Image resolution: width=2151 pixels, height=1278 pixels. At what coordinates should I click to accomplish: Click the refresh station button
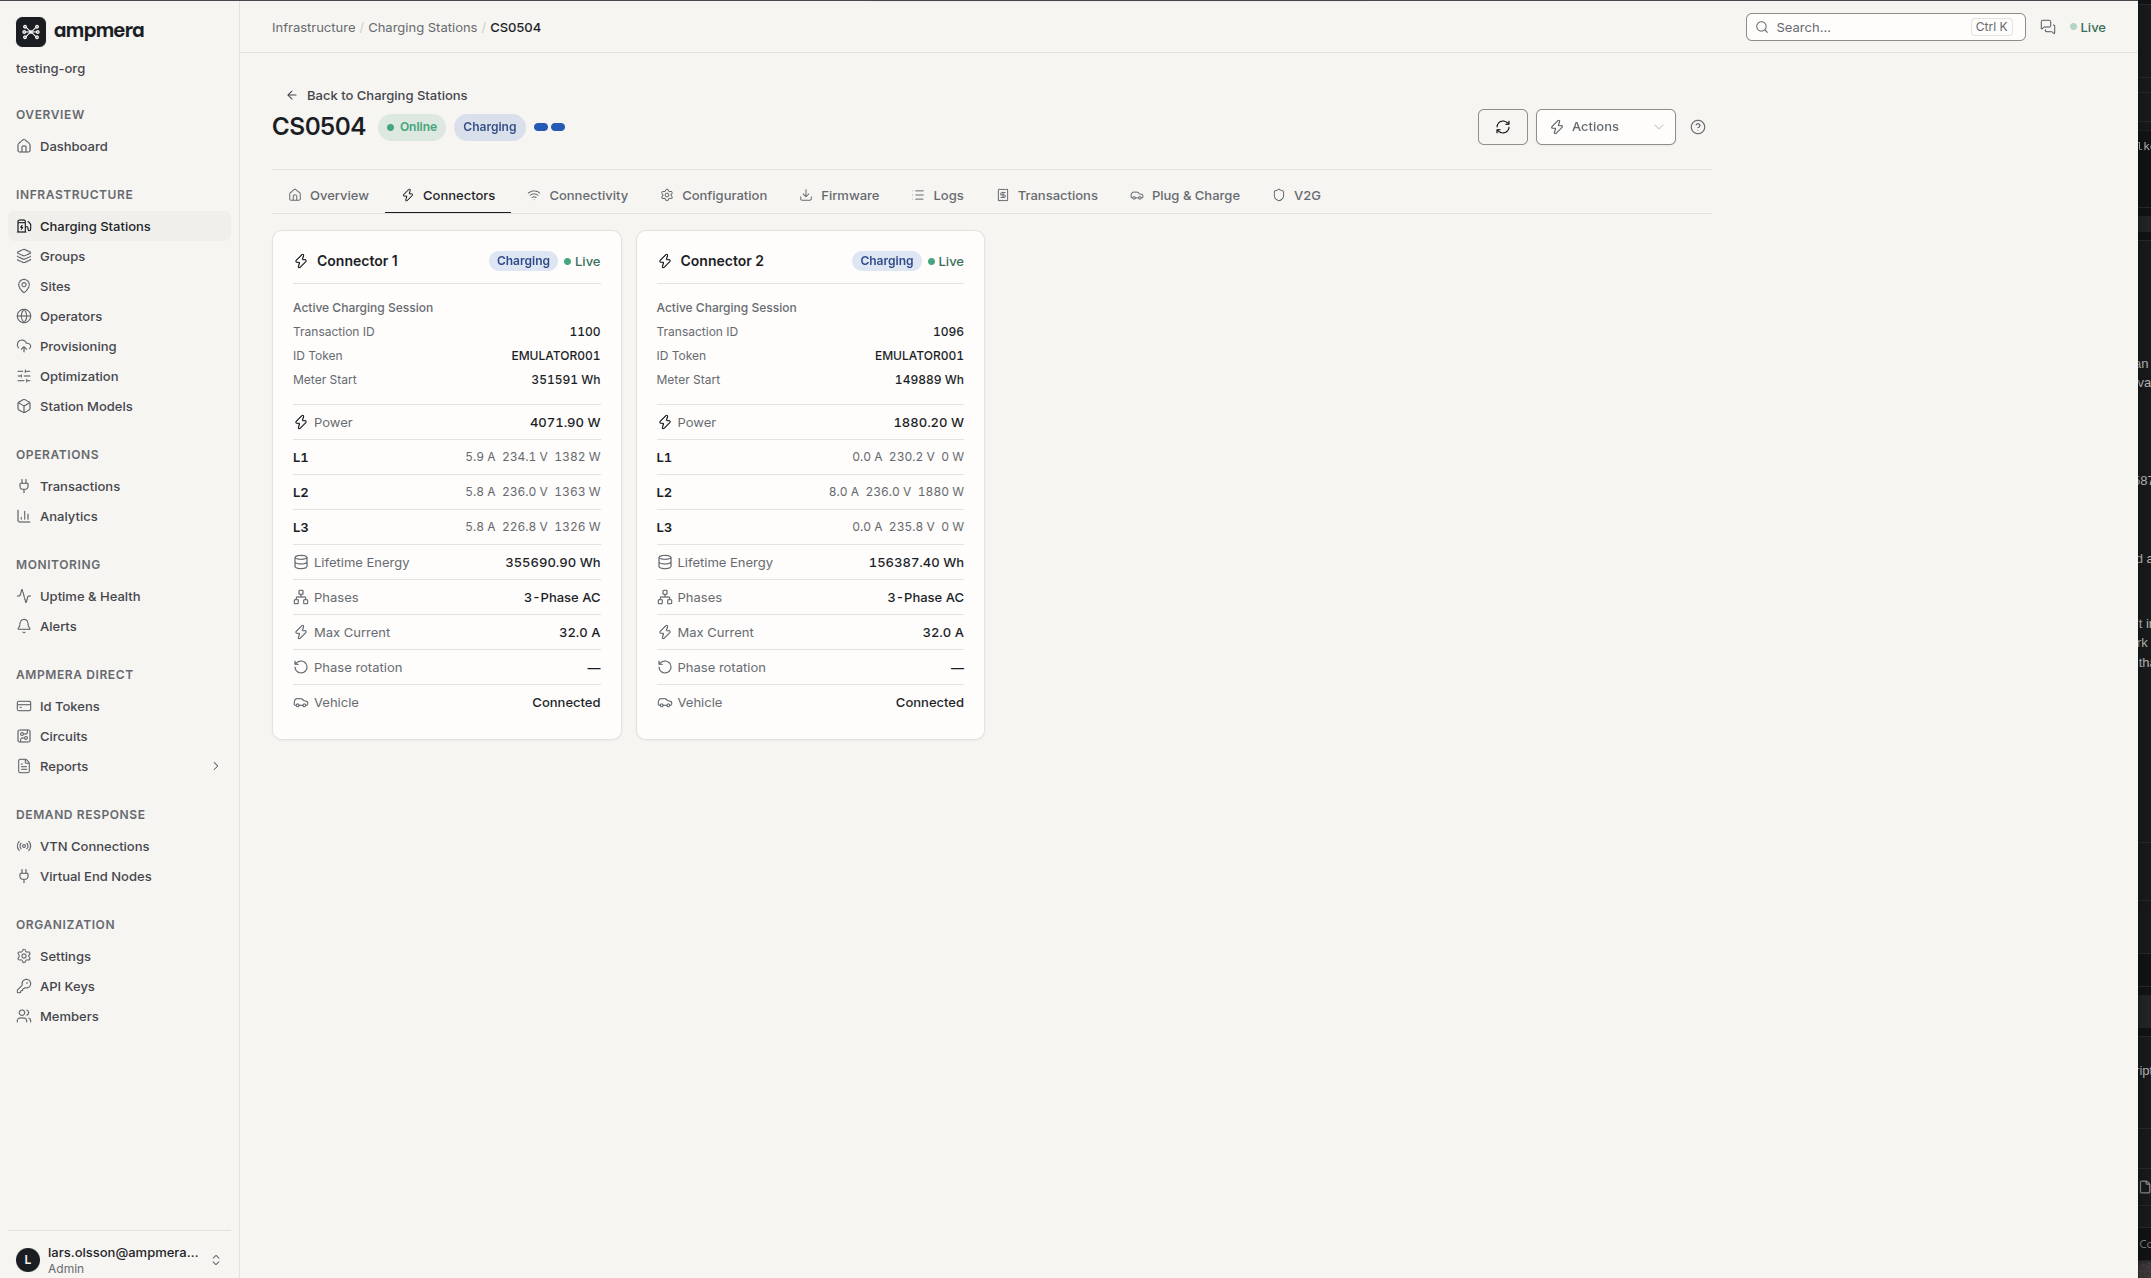(1502, 127)
